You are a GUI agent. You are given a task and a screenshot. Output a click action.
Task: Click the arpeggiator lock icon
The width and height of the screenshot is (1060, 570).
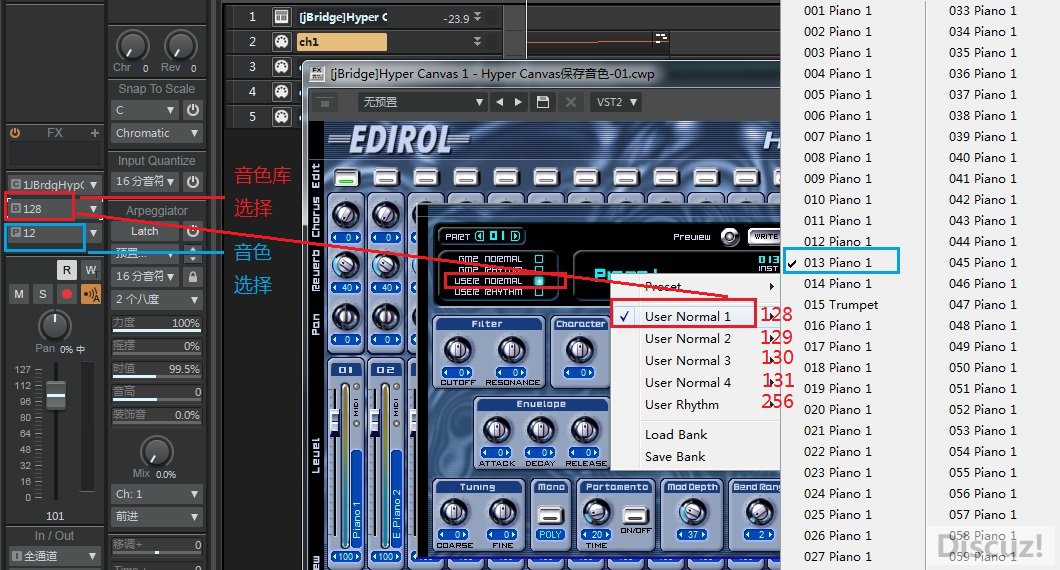pyautogui.click(x=193, y=277)
